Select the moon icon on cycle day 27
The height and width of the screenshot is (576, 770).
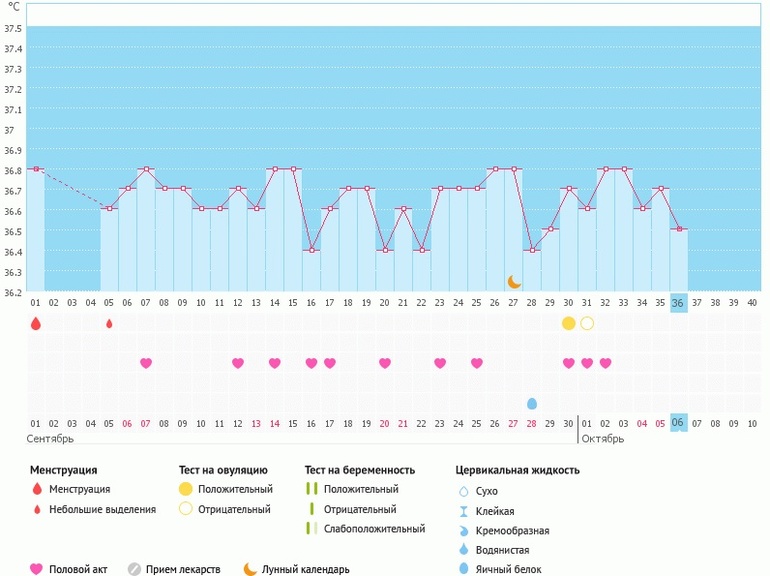514,282
